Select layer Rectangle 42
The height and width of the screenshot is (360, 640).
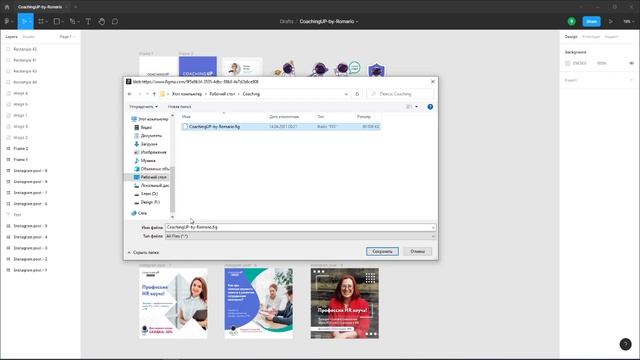pyautogui.click(x=25, y=49)
